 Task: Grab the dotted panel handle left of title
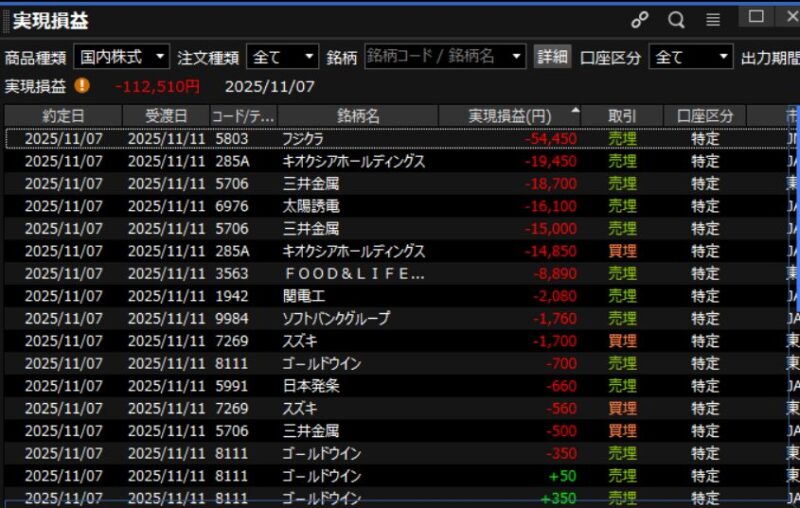(5, 20)
